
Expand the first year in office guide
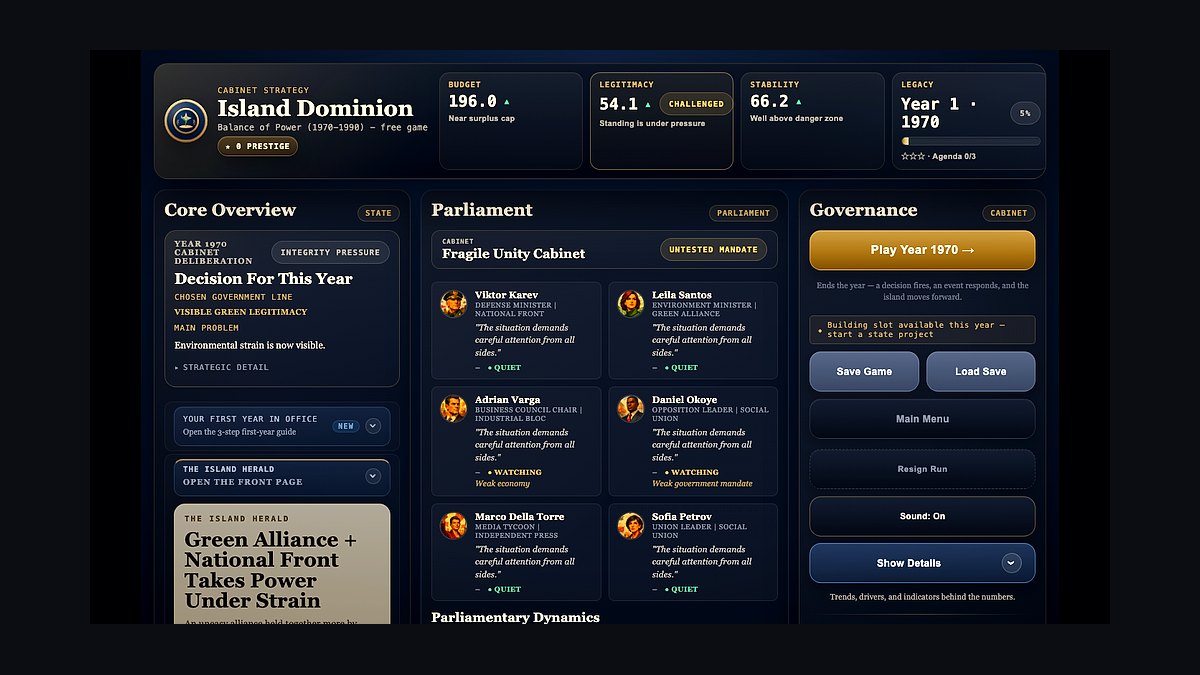click(373, 426)
